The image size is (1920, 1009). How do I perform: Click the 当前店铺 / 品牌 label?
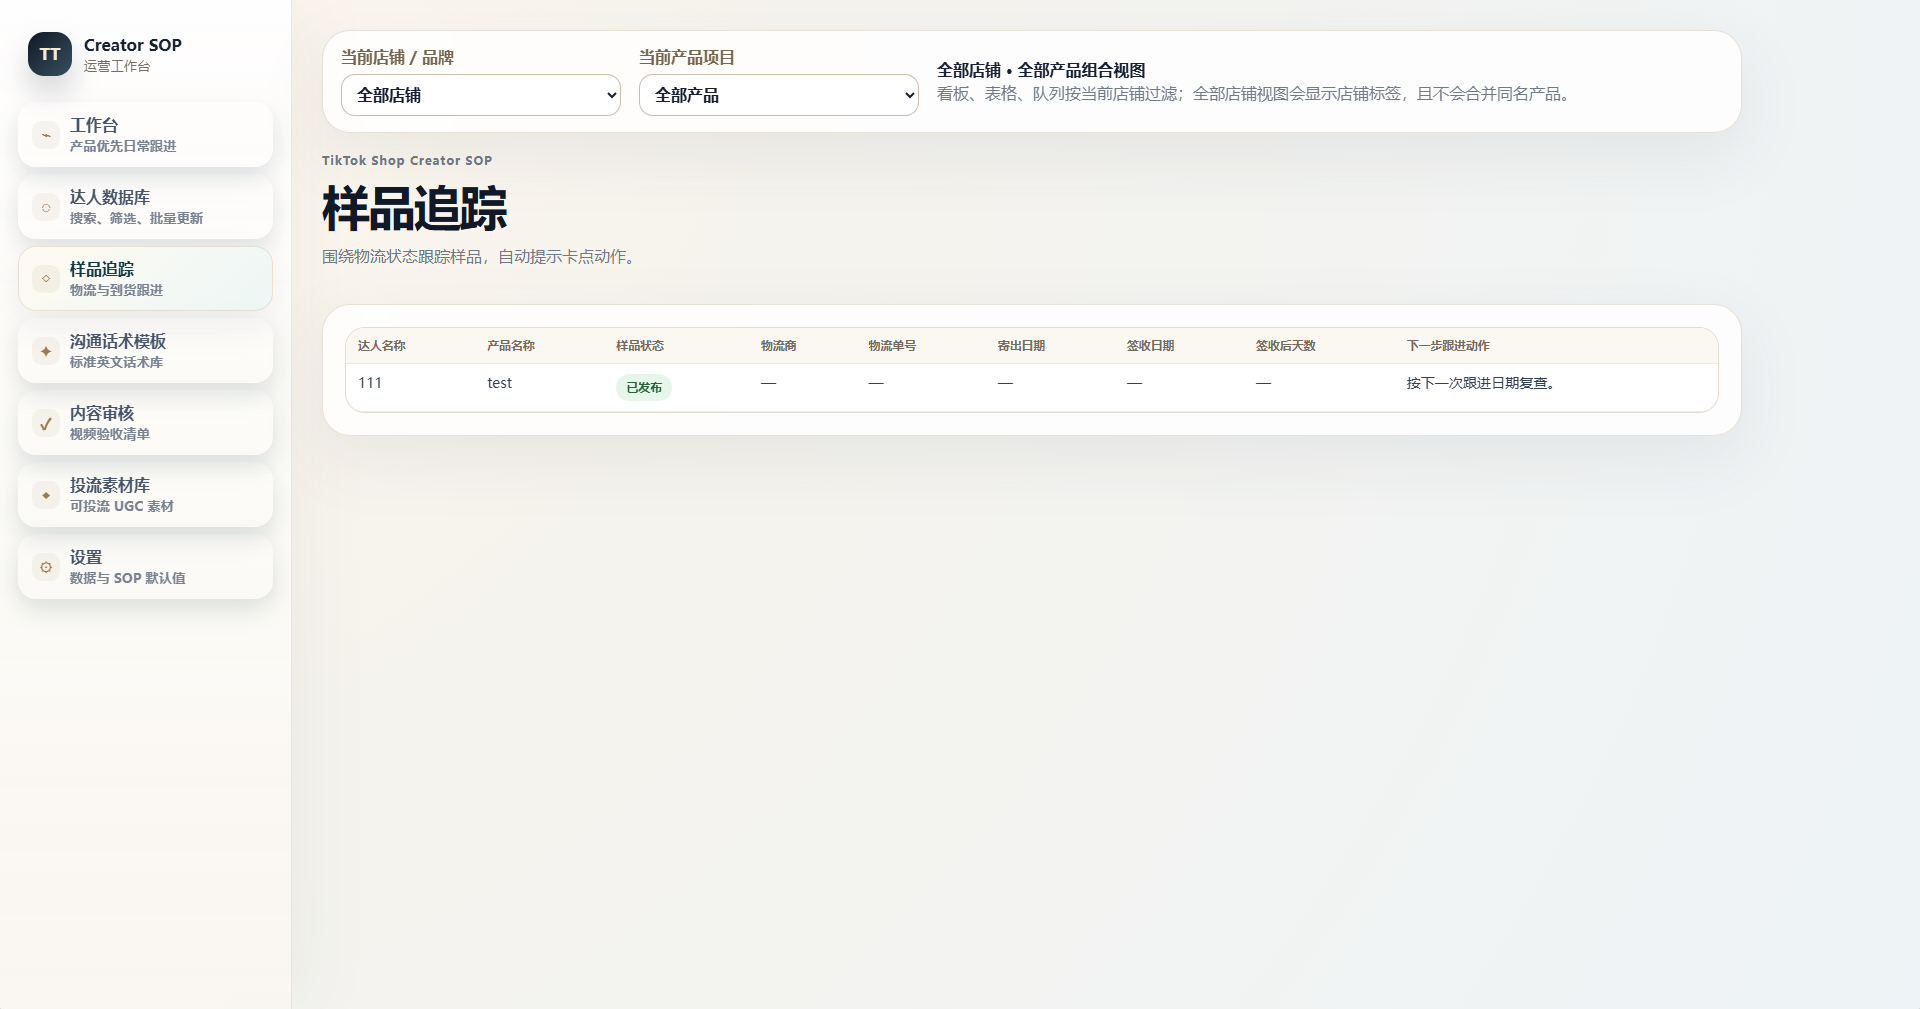pos(397,57)
